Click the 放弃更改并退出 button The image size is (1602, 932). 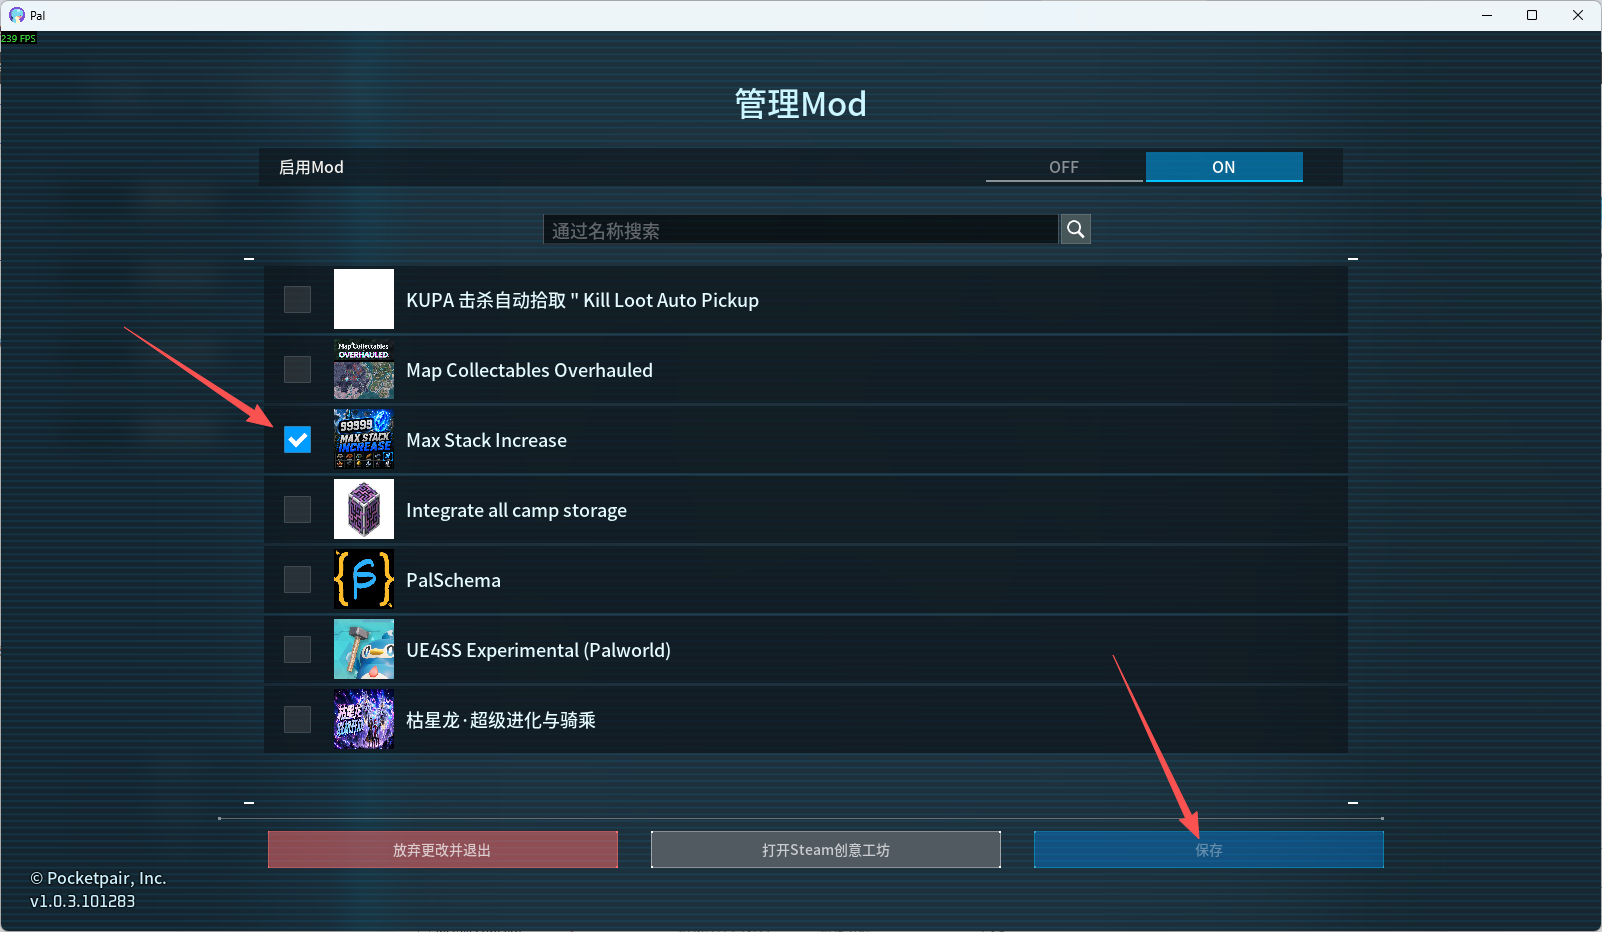click(442, 850)
